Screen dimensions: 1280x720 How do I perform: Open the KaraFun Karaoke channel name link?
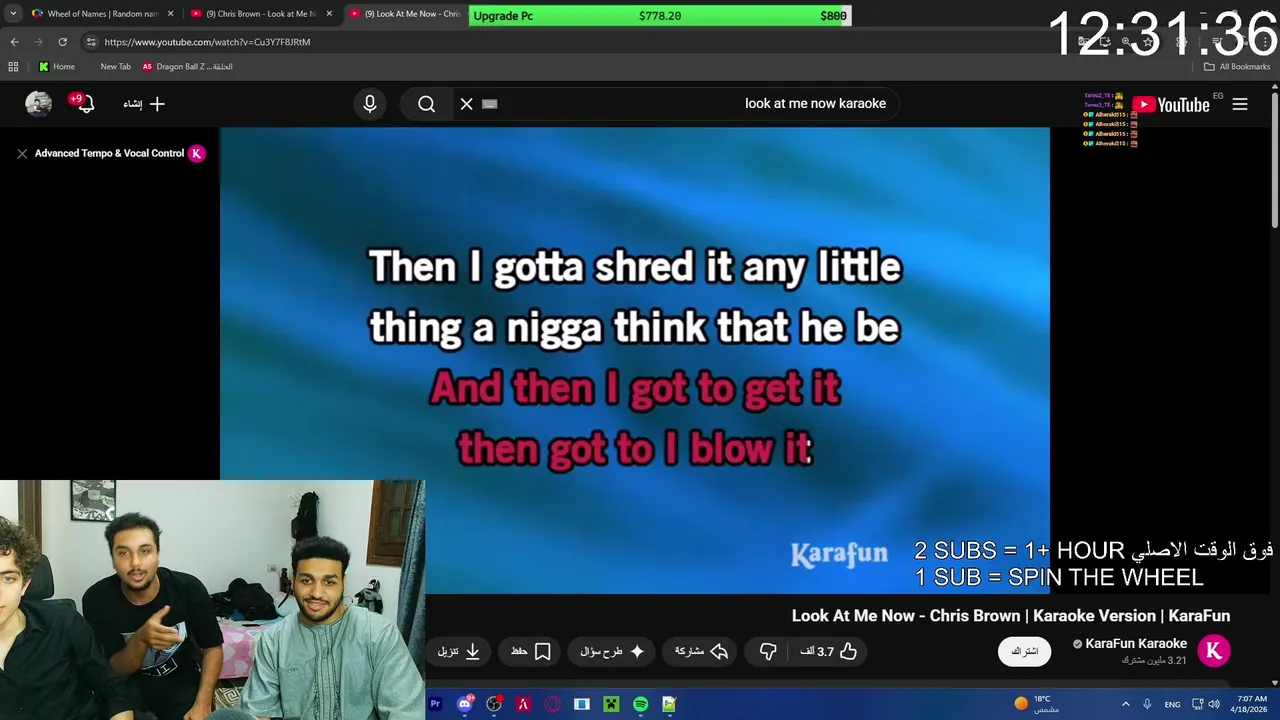pyautogui.click(x=1136, y=644)
